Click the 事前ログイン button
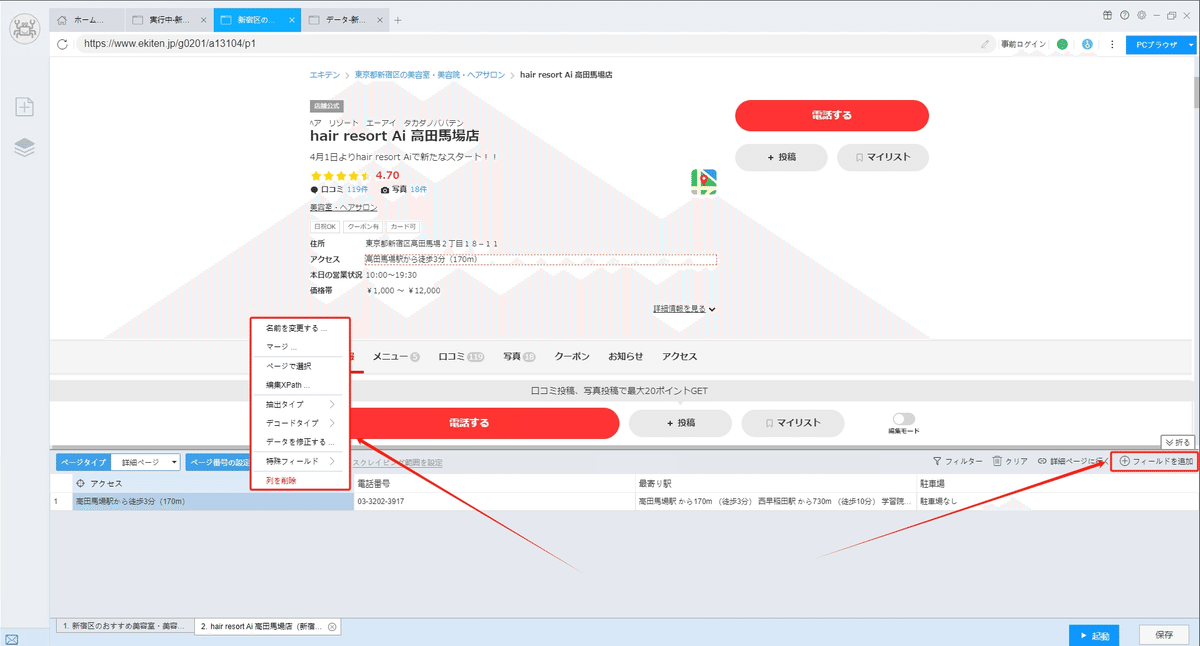 click(x=1023, y=44)
